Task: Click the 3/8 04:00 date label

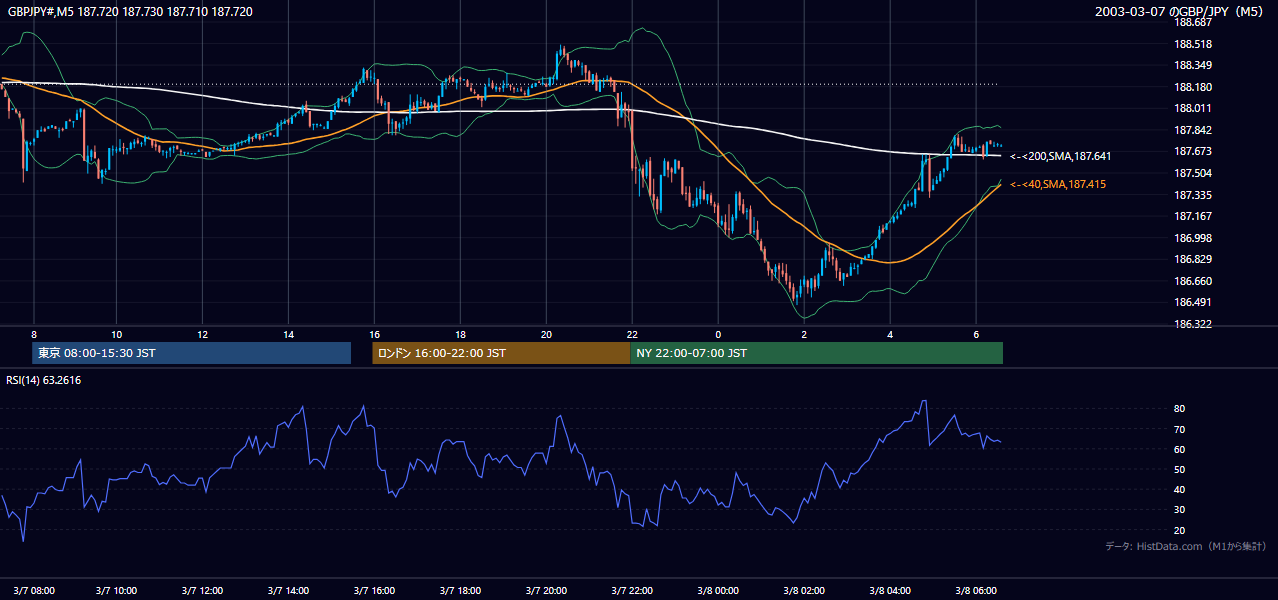Action: [892, 590]
